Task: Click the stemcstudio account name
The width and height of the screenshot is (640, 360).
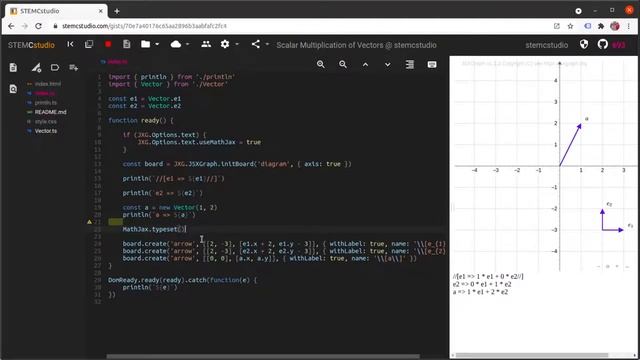Action: point(547,45)
